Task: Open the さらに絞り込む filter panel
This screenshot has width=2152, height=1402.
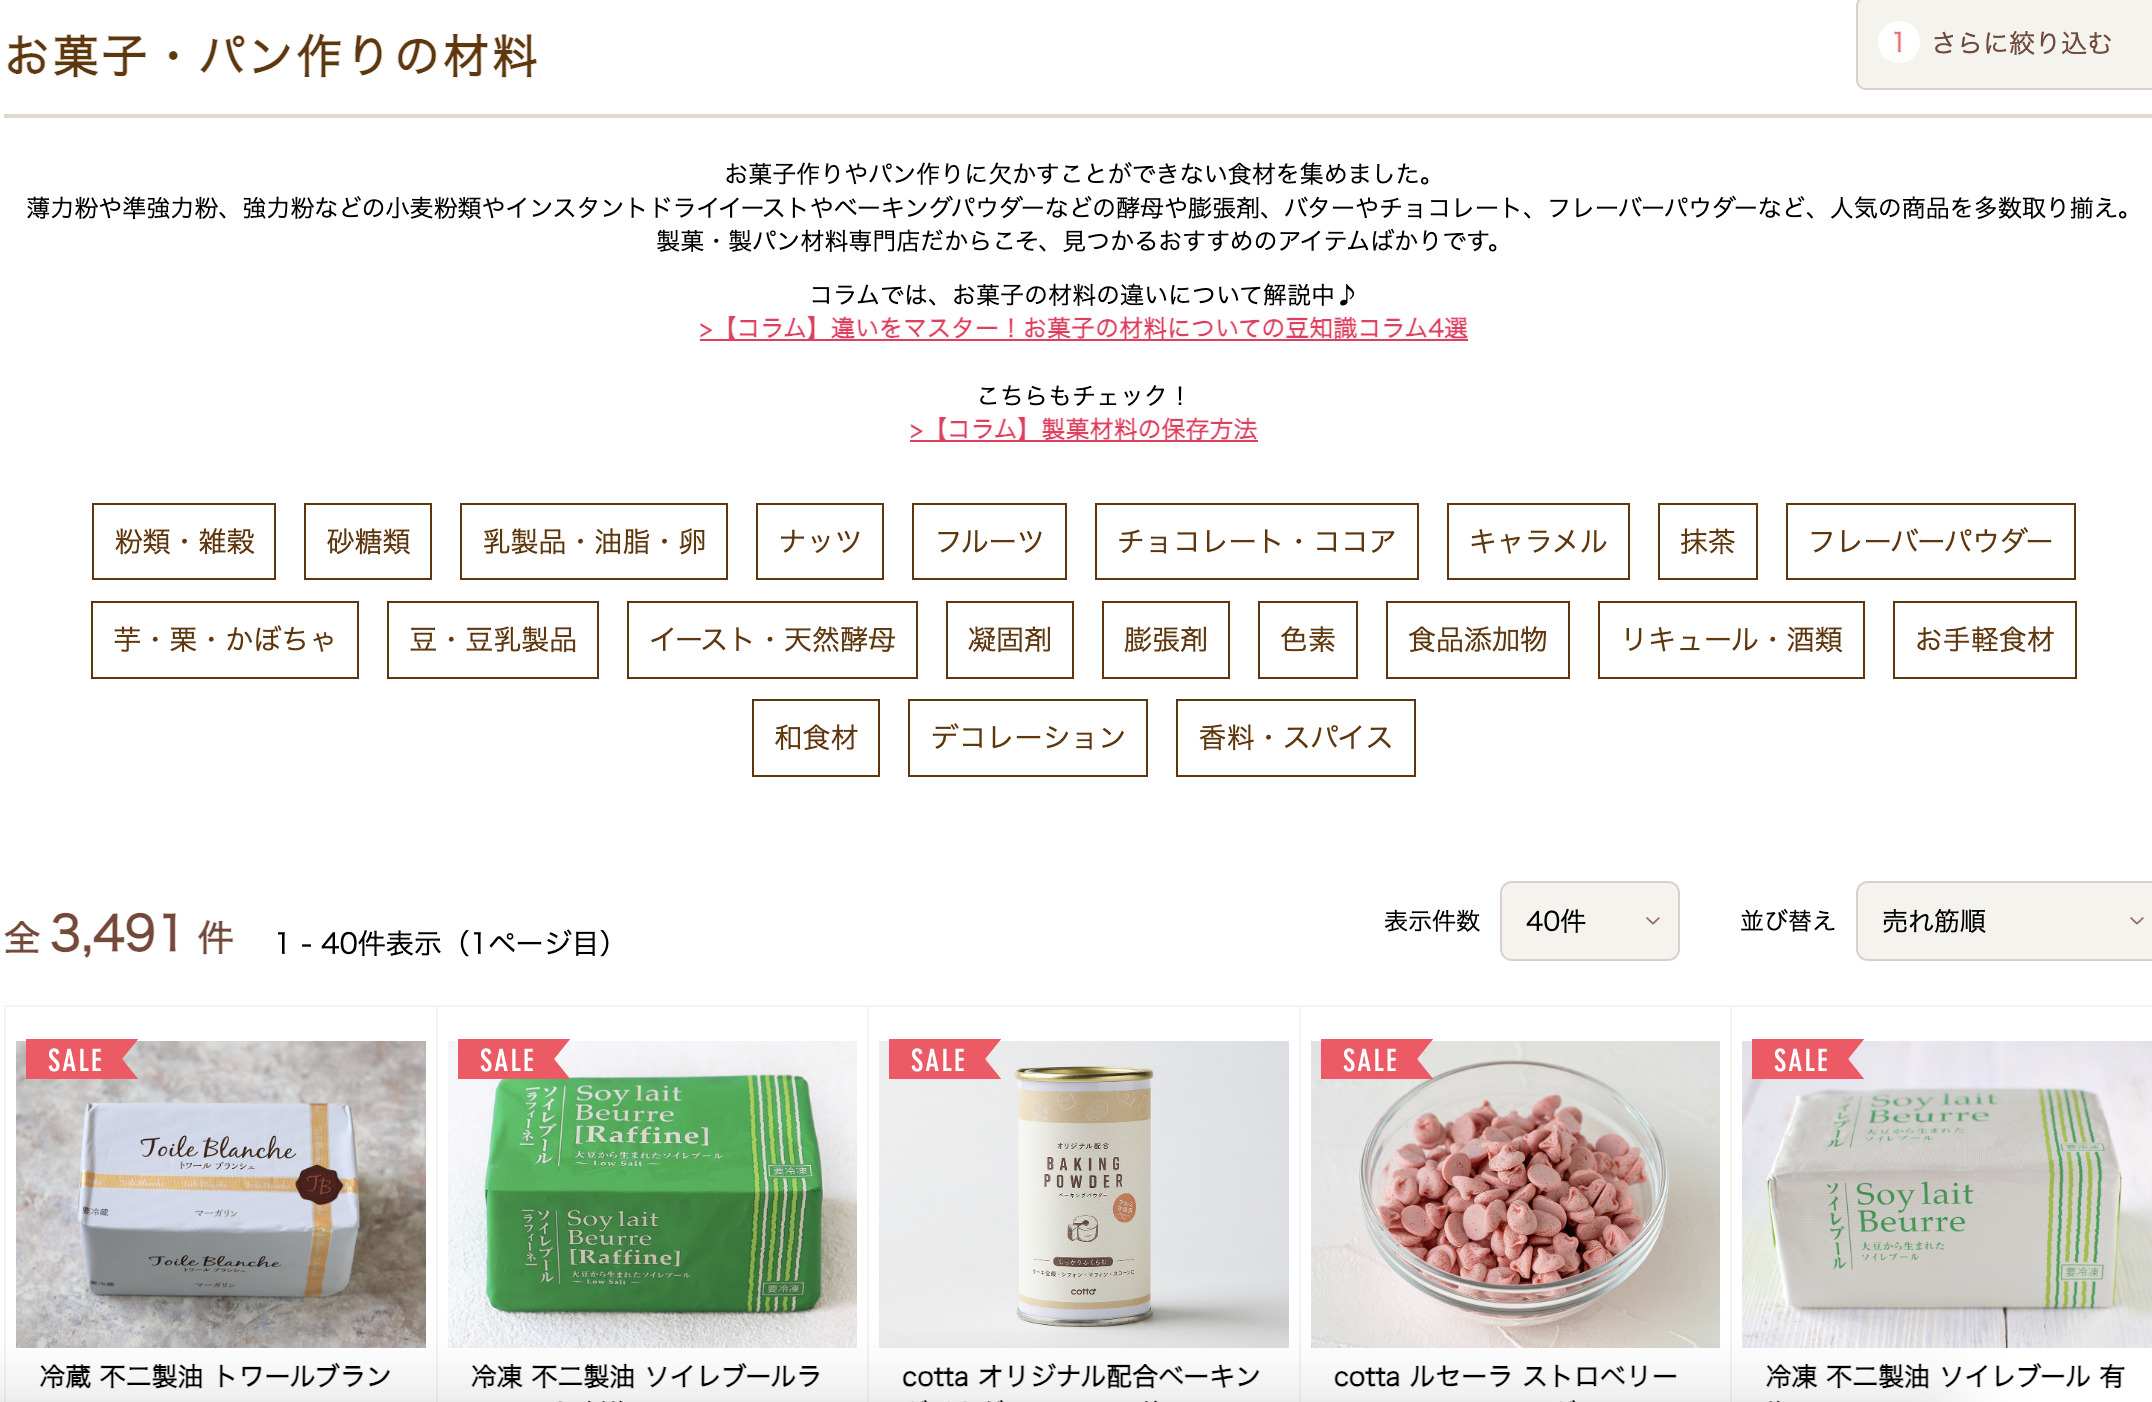Action: pos(2004,43)
